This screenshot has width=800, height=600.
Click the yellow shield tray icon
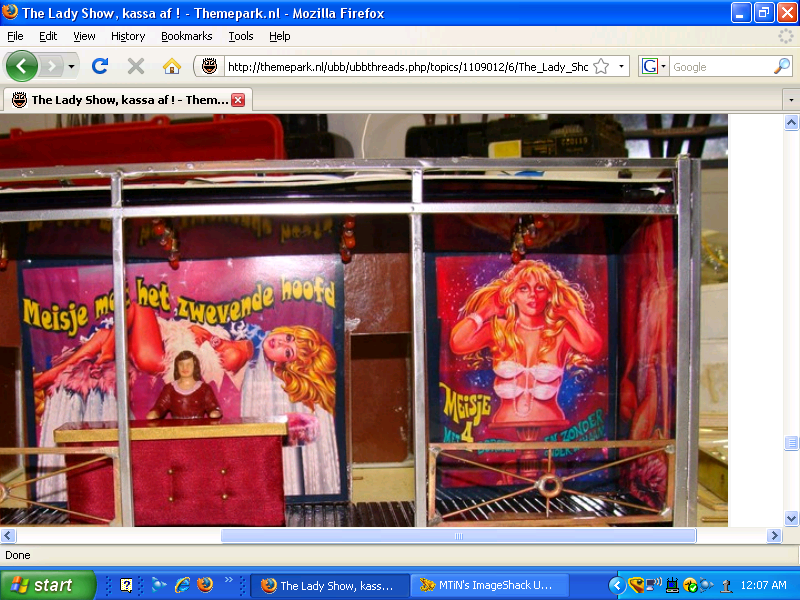click(x=636, y=585)
